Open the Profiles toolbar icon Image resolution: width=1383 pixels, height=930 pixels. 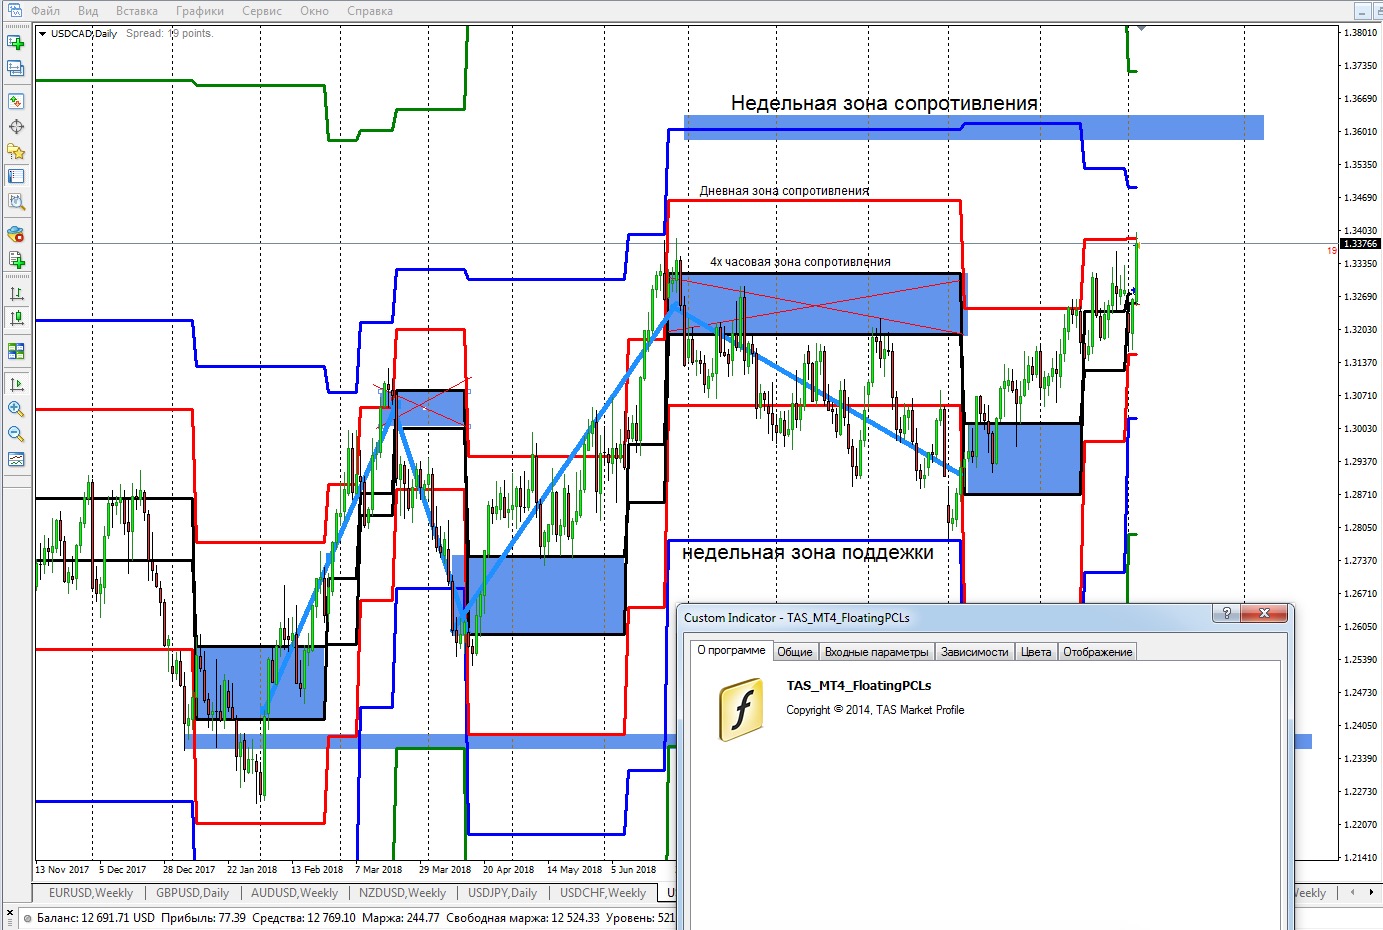[x=16, y=68]
